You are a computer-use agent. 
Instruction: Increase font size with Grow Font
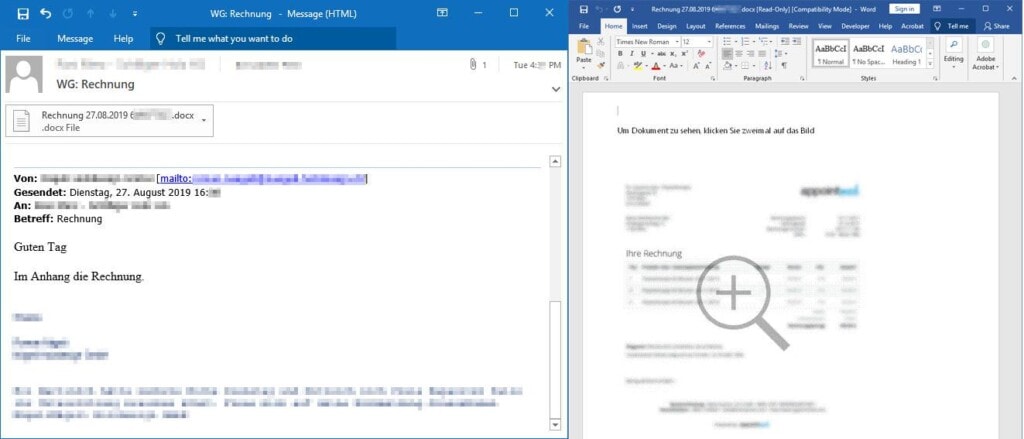(x=696, y=66)
